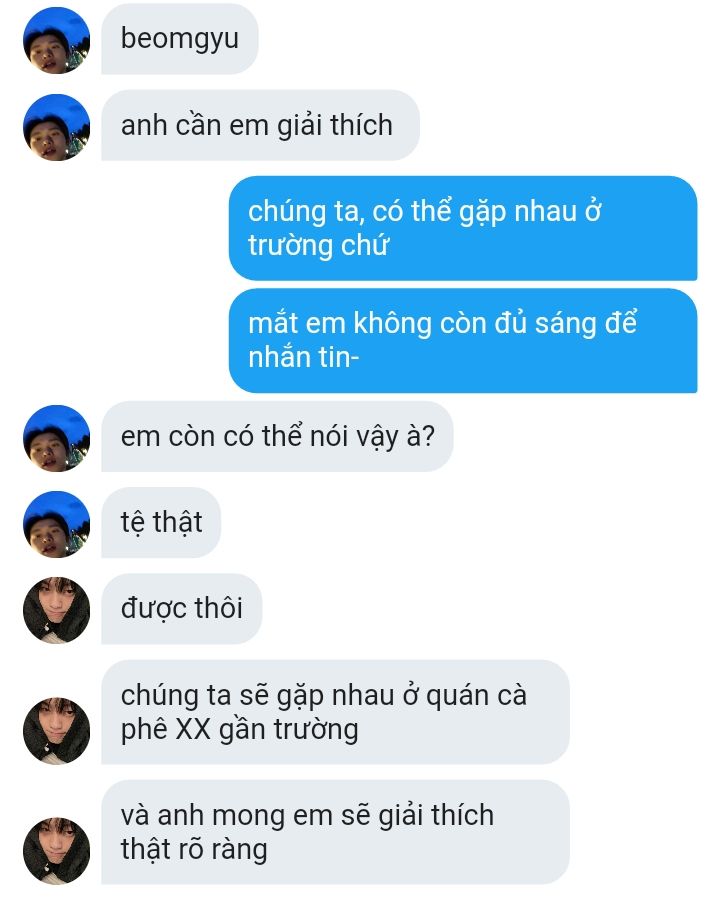
Task: Select the "tệ thật" message bubble
Action: tap(161, 522)
